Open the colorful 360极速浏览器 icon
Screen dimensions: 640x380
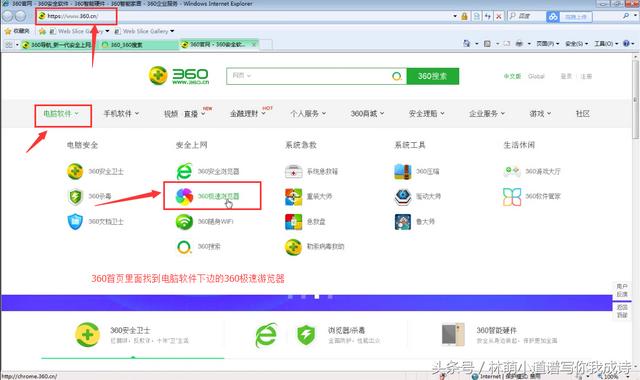pyautogui.click(x=184, y=197)
